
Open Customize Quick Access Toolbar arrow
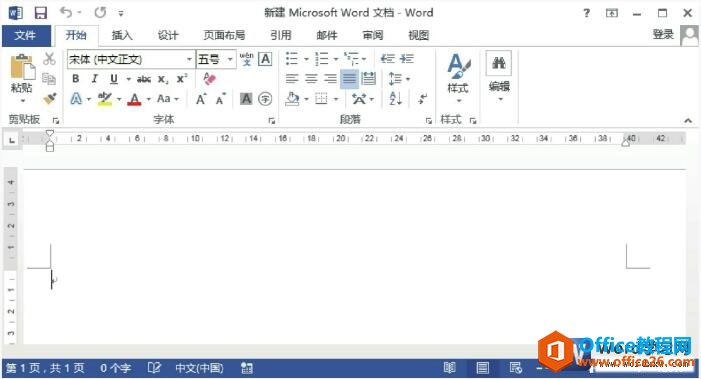[121, 13]
